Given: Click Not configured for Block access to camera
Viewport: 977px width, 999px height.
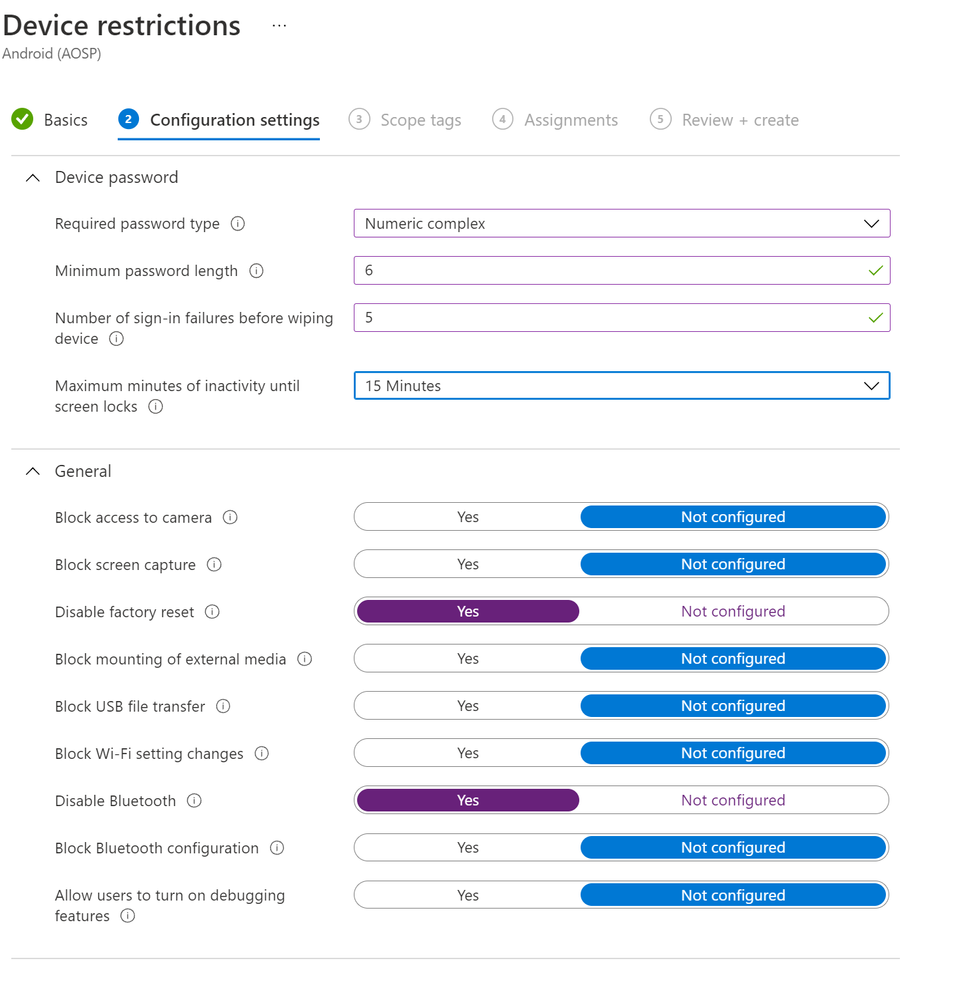Looking at the screenshot, I should pyautogui.click(x=733, y=517).
